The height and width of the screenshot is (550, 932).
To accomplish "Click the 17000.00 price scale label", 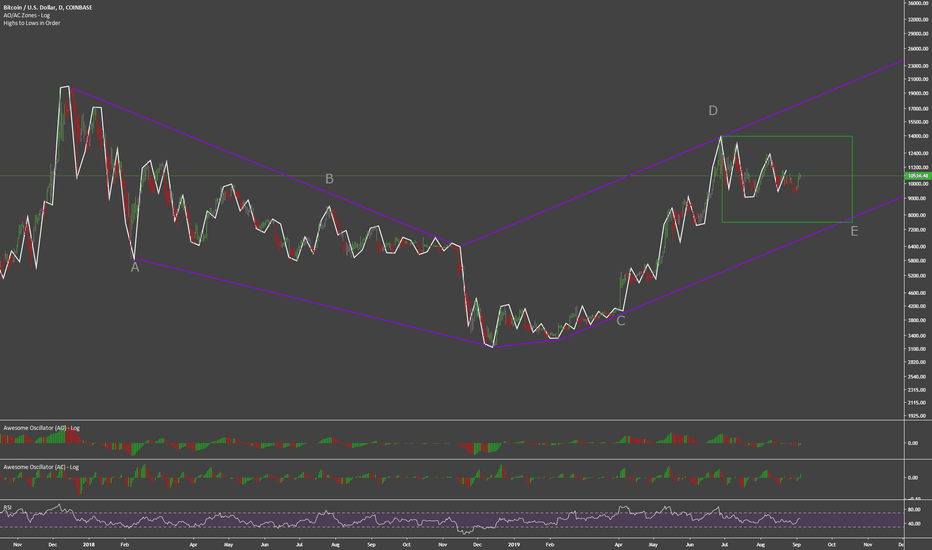I will point(918,109).
